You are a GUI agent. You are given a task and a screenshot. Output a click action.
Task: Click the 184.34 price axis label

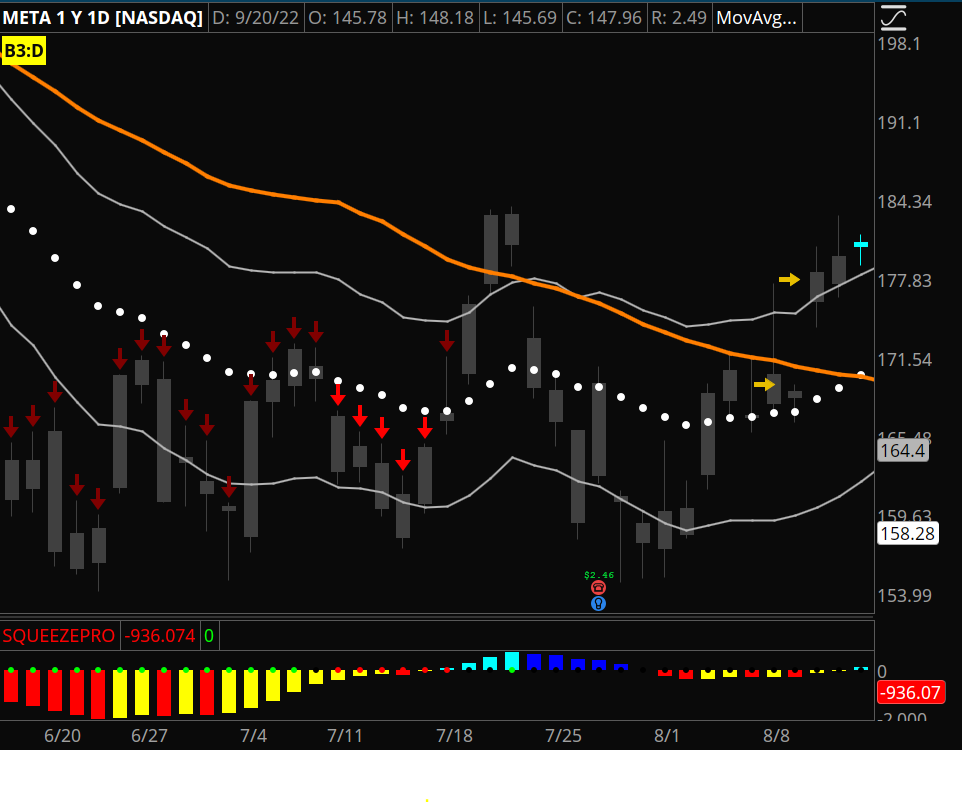[904, 201]
